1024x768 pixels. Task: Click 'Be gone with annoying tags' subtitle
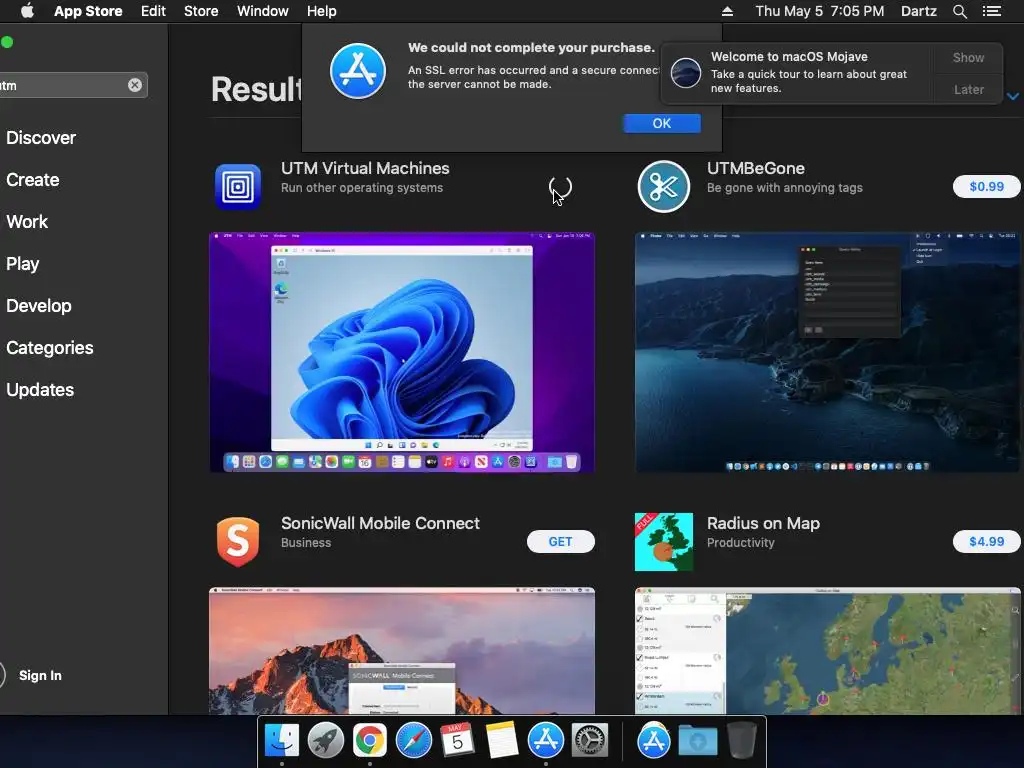[x=784, y=188]
